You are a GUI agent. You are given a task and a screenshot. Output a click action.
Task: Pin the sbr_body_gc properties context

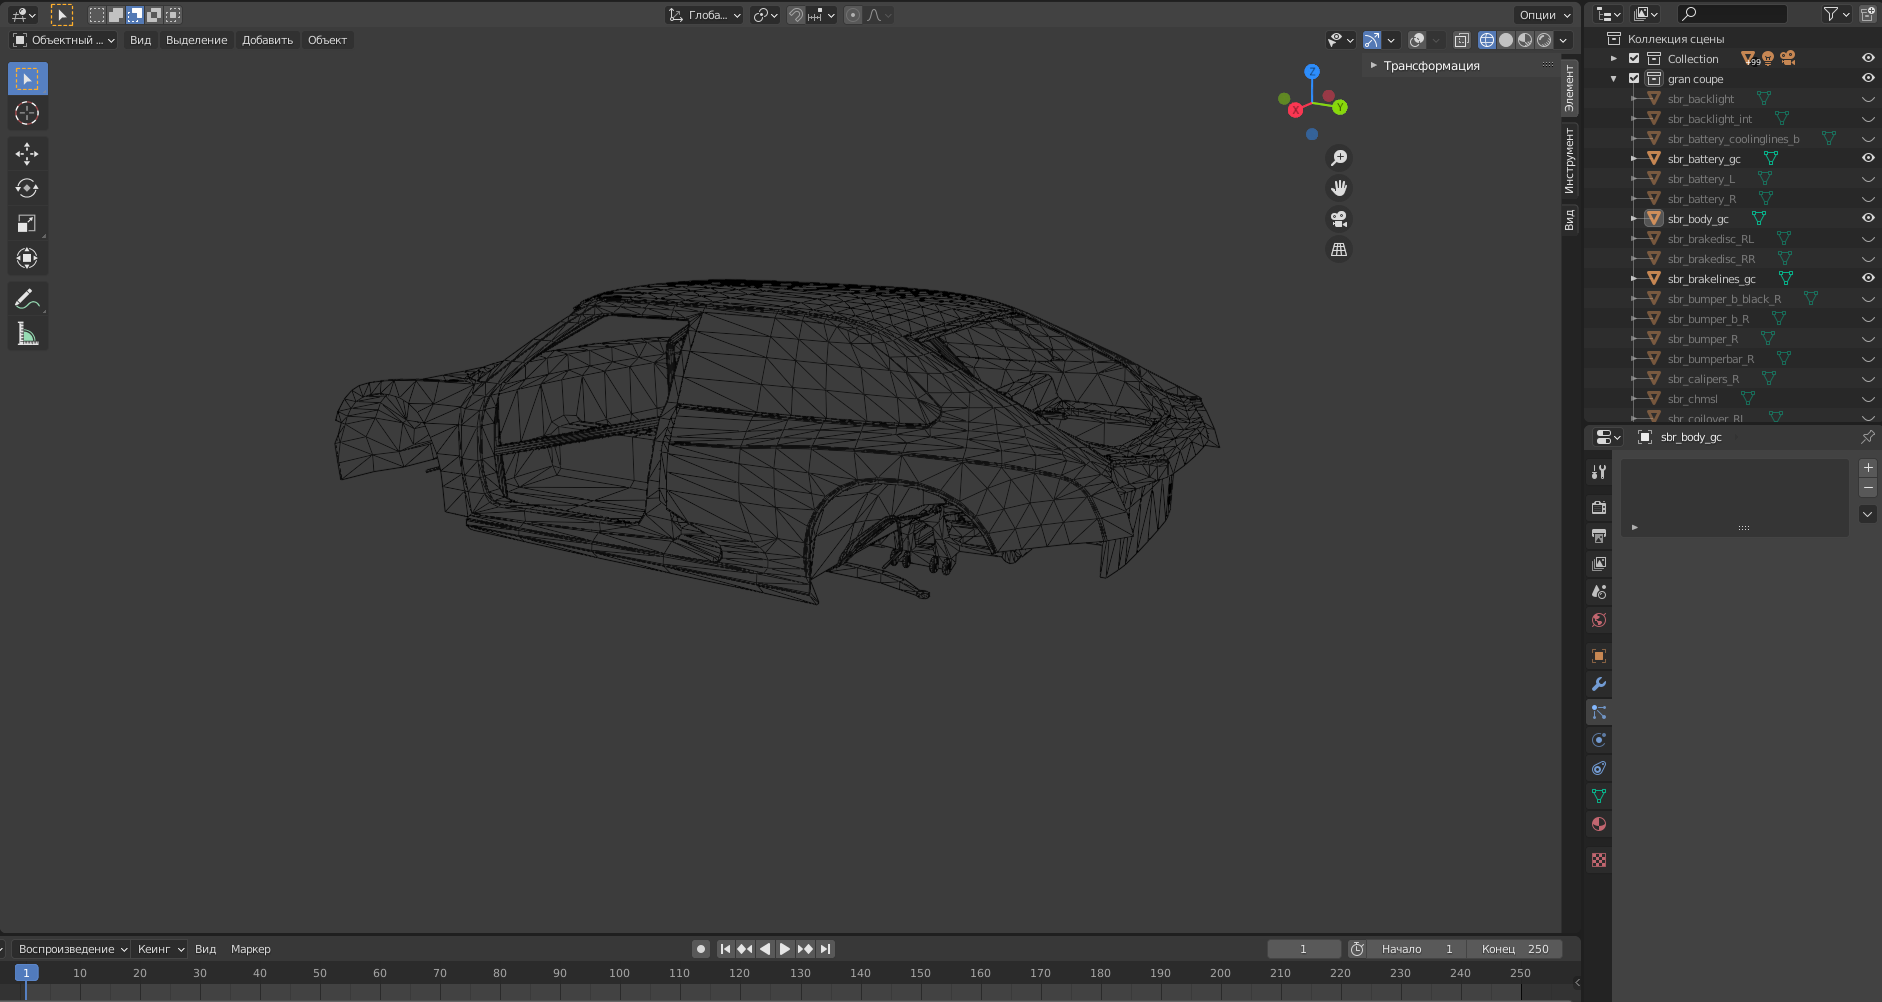[x=1867, y=437]
